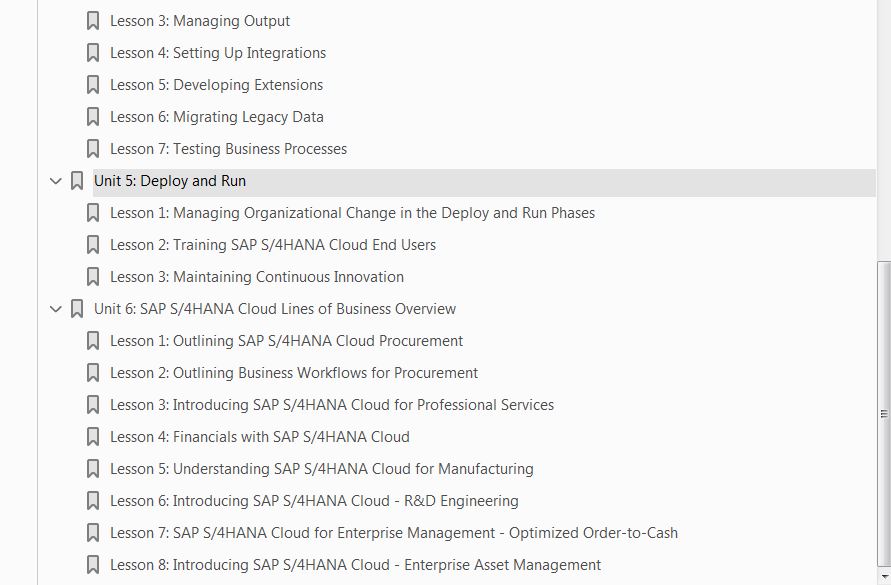This screenshot has height=585, width=891.
Task: Open Lesson 1: Outlining SAP S/4HANA Cloud Procurement
Action: 286,341
